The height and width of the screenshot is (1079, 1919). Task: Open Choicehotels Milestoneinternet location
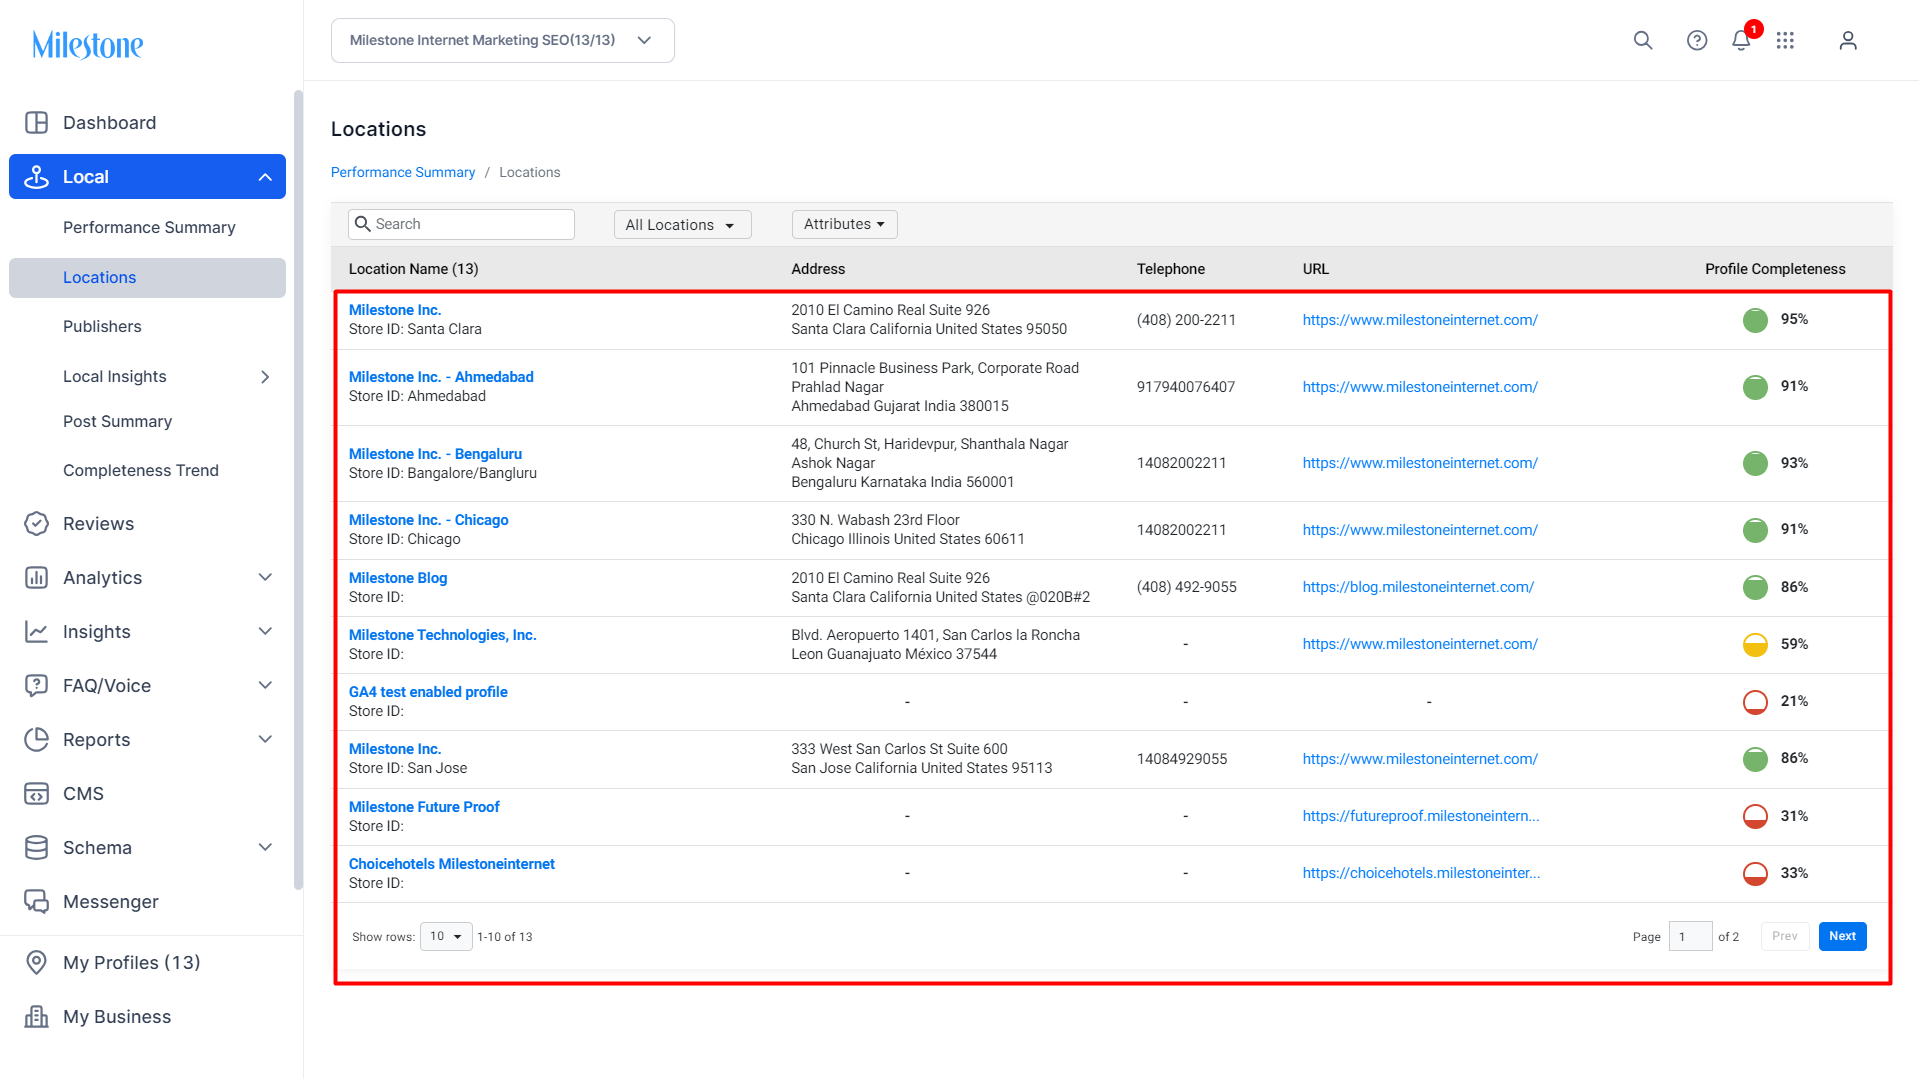[451, 864]
